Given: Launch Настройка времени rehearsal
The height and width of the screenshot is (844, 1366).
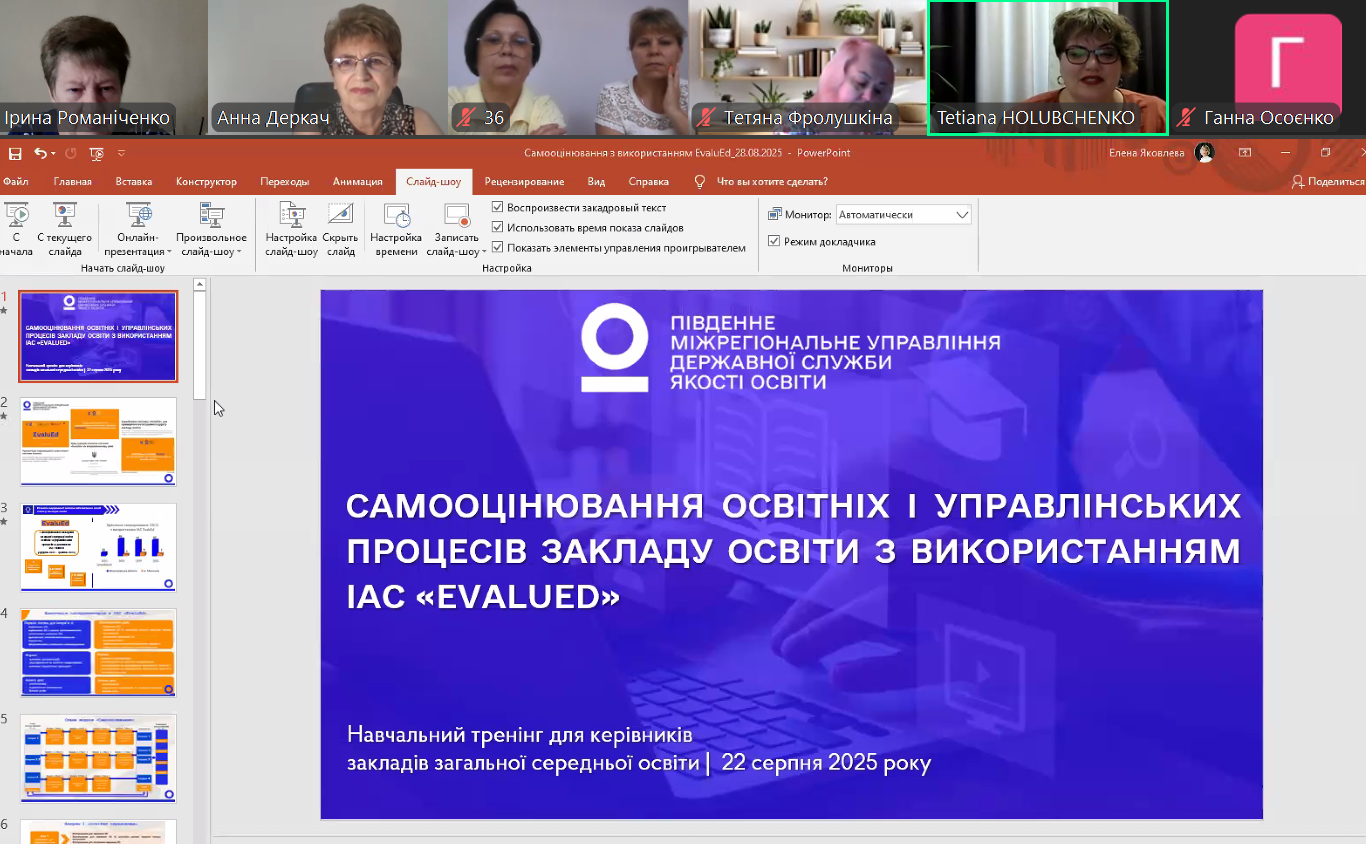Looking at the screenshot, I should (396, 230).
